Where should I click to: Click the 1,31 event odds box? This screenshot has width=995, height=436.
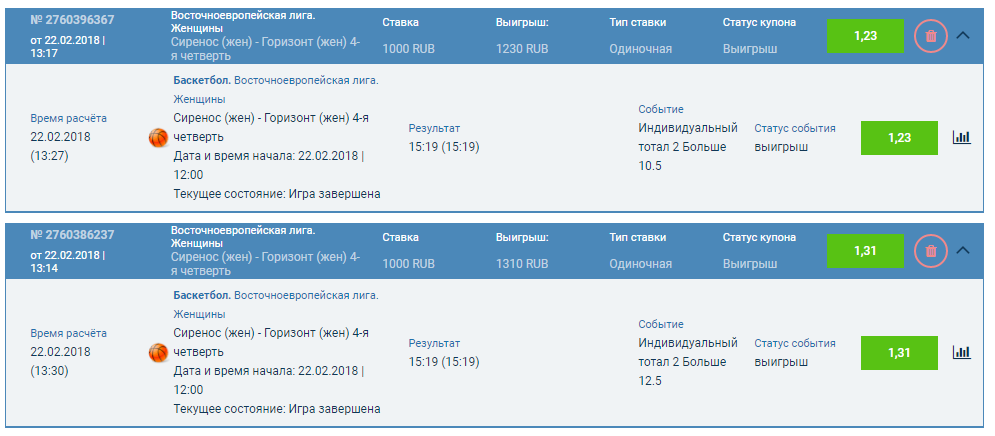click(899, 352)
